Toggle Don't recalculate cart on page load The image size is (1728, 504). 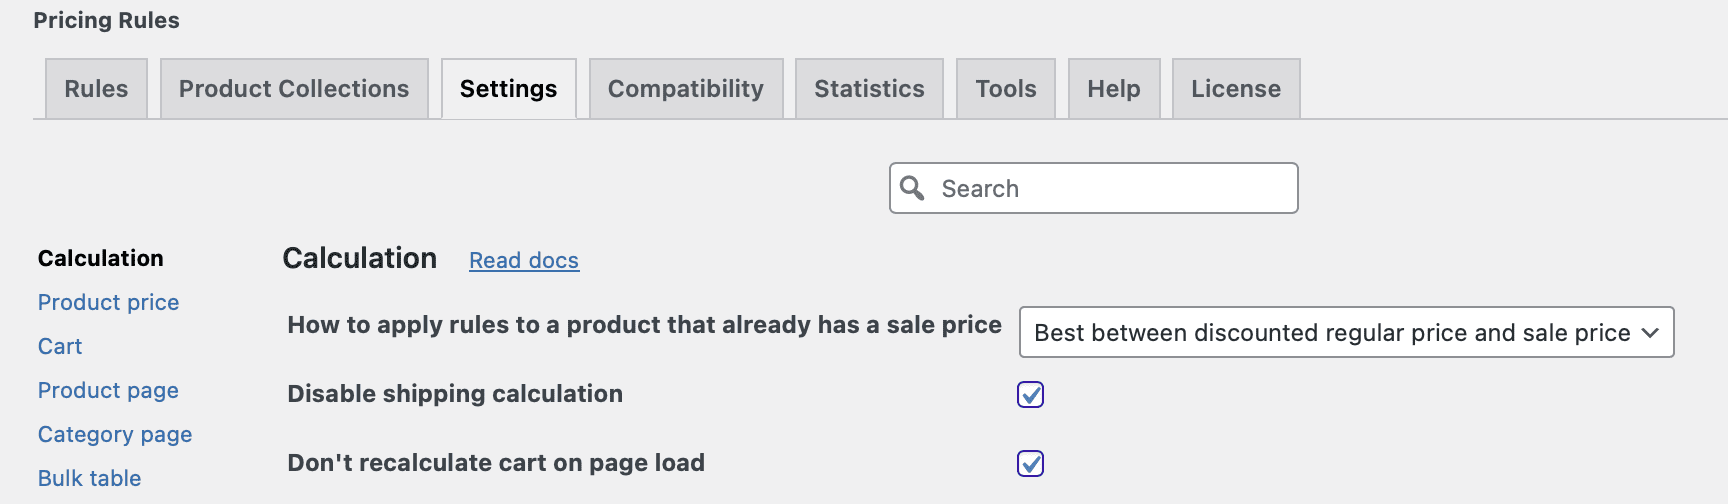1031,464
